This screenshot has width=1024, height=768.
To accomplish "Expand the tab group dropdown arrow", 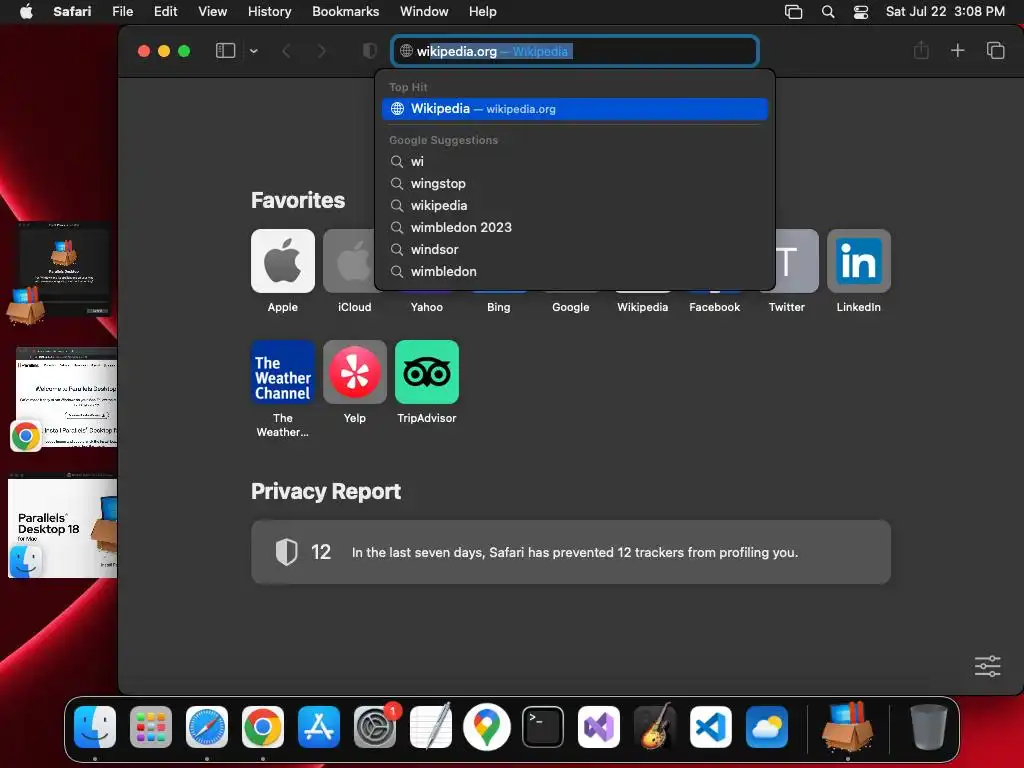I will point(253,51).
